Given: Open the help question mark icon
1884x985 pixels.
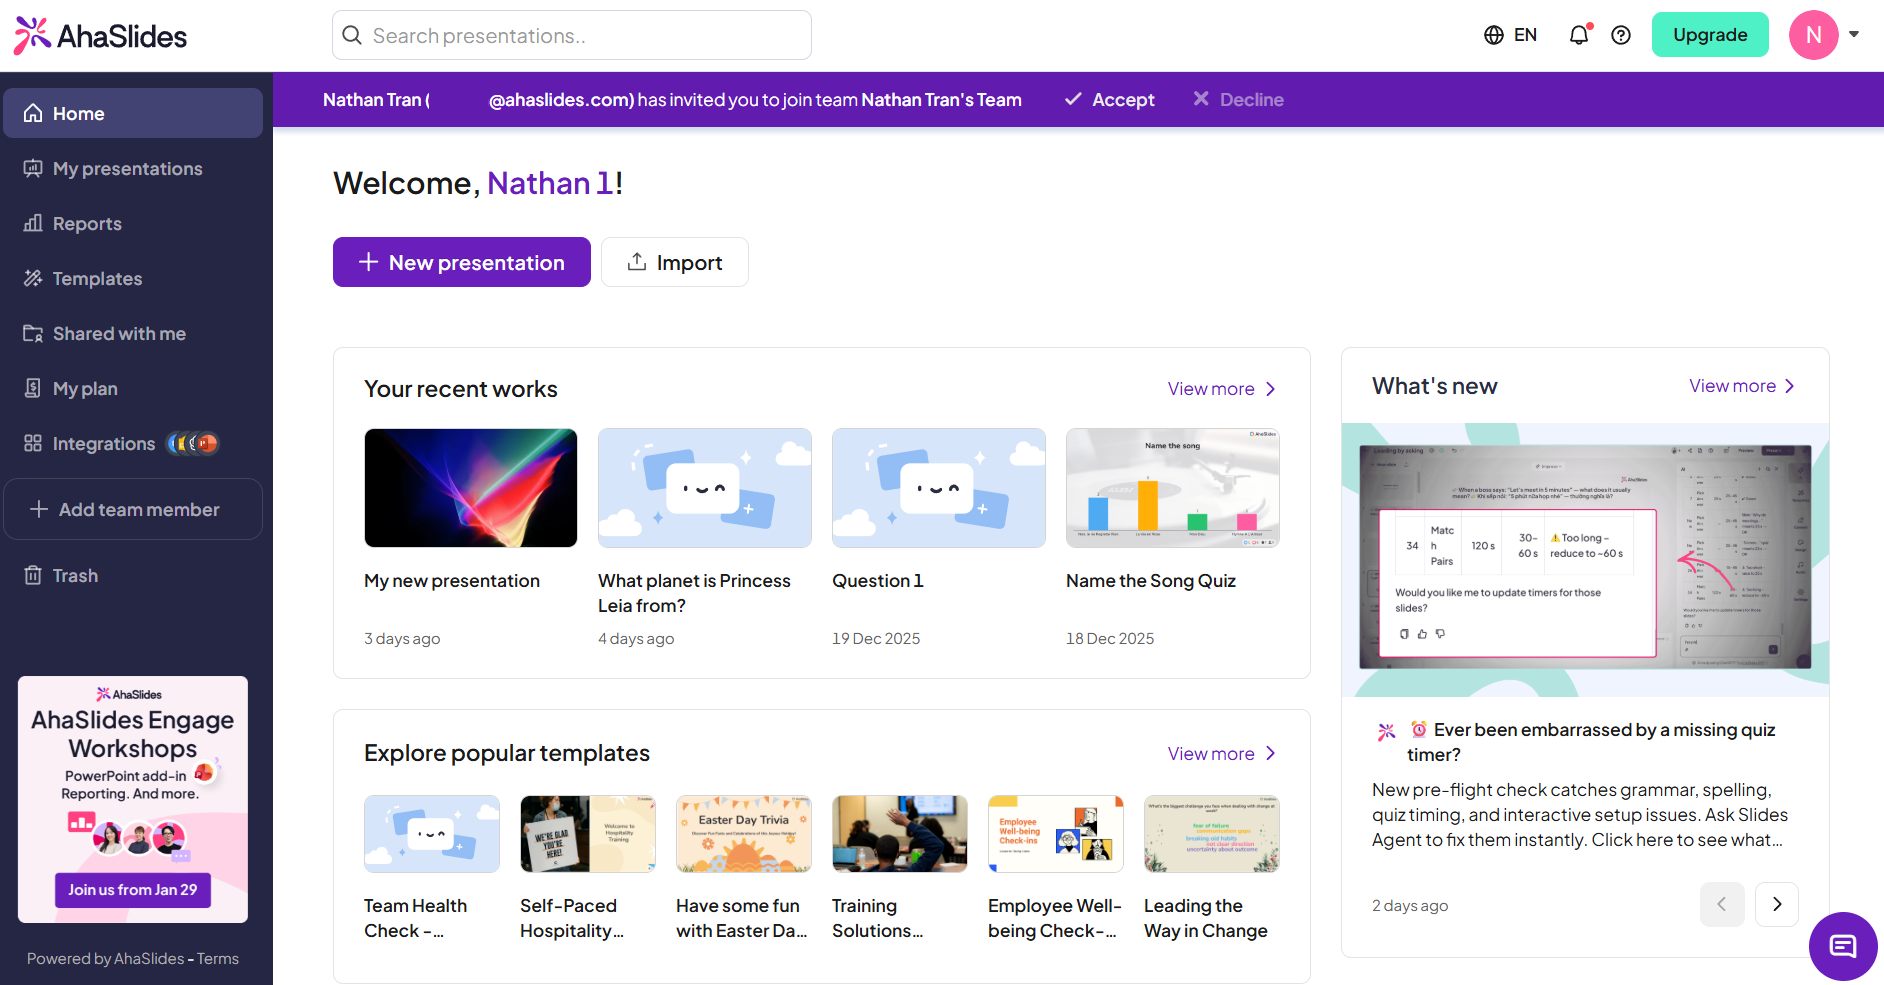Looking at the screenshot, I should coord(1621,35).
